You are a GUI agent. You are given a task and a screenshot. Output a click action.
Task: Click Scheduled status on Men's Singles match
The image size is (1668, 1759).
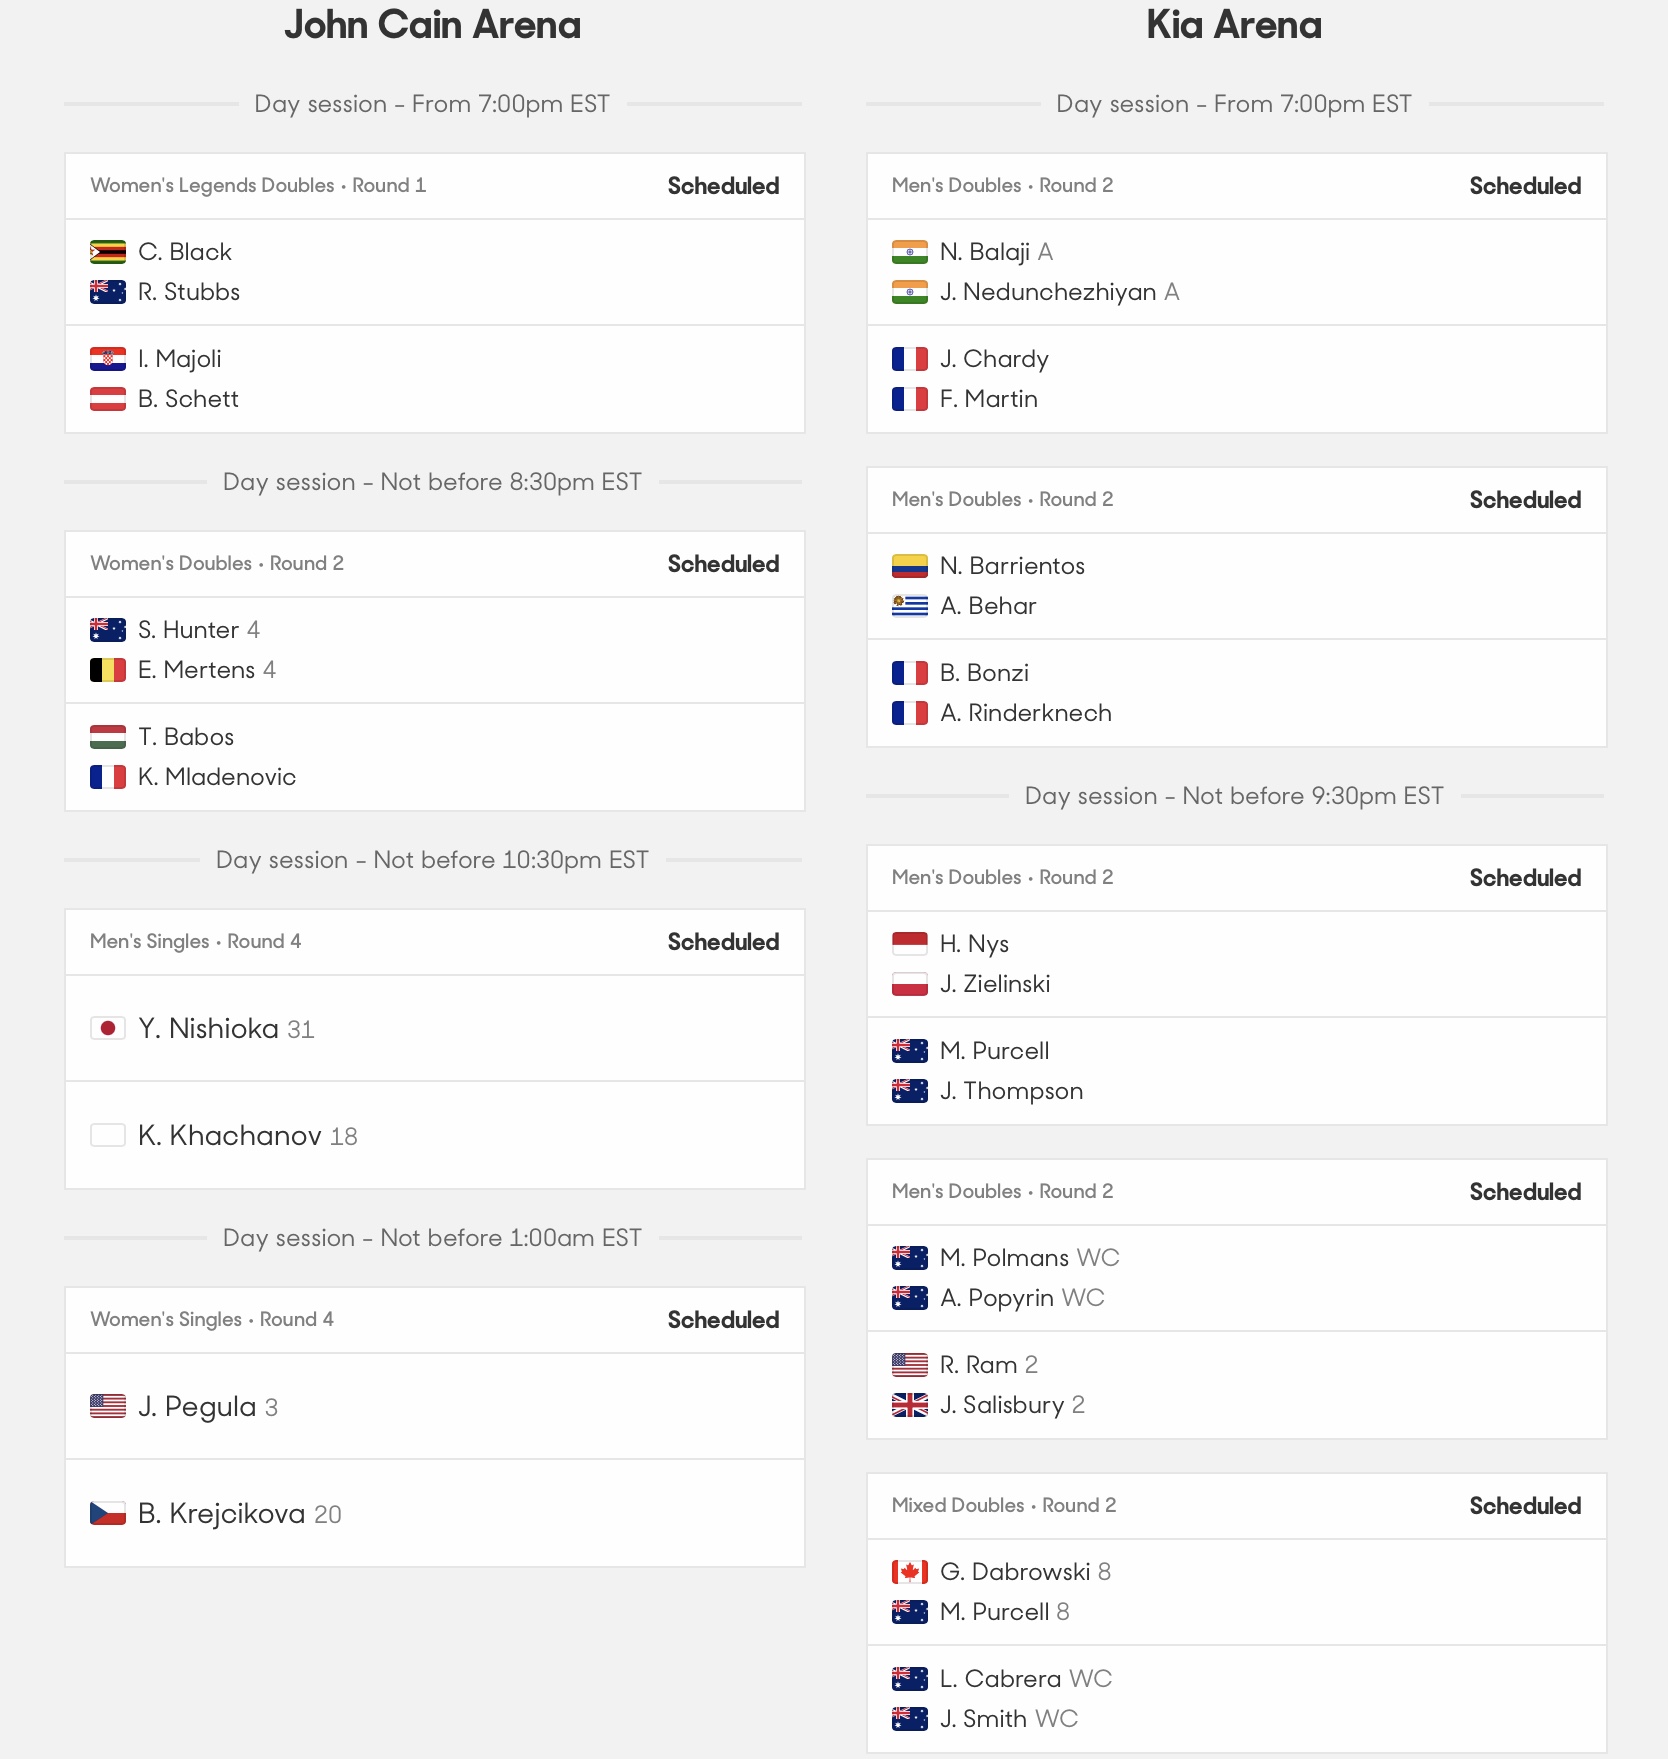click(723, 942)
